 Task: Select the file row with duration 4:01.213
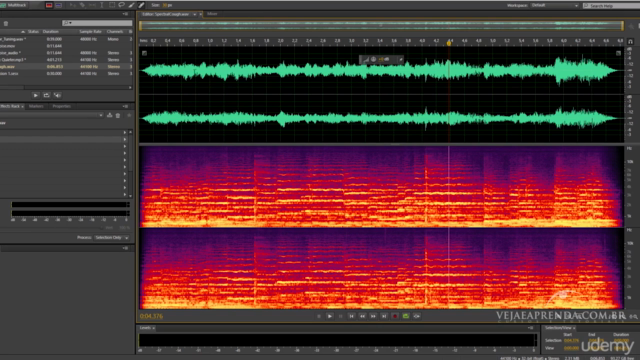tap(66, 60)
